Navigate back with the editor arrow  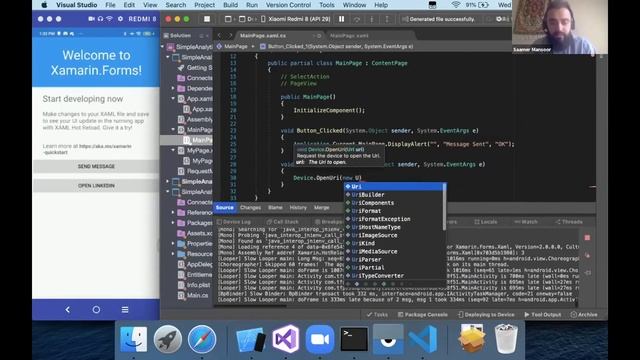pos(220,36)
